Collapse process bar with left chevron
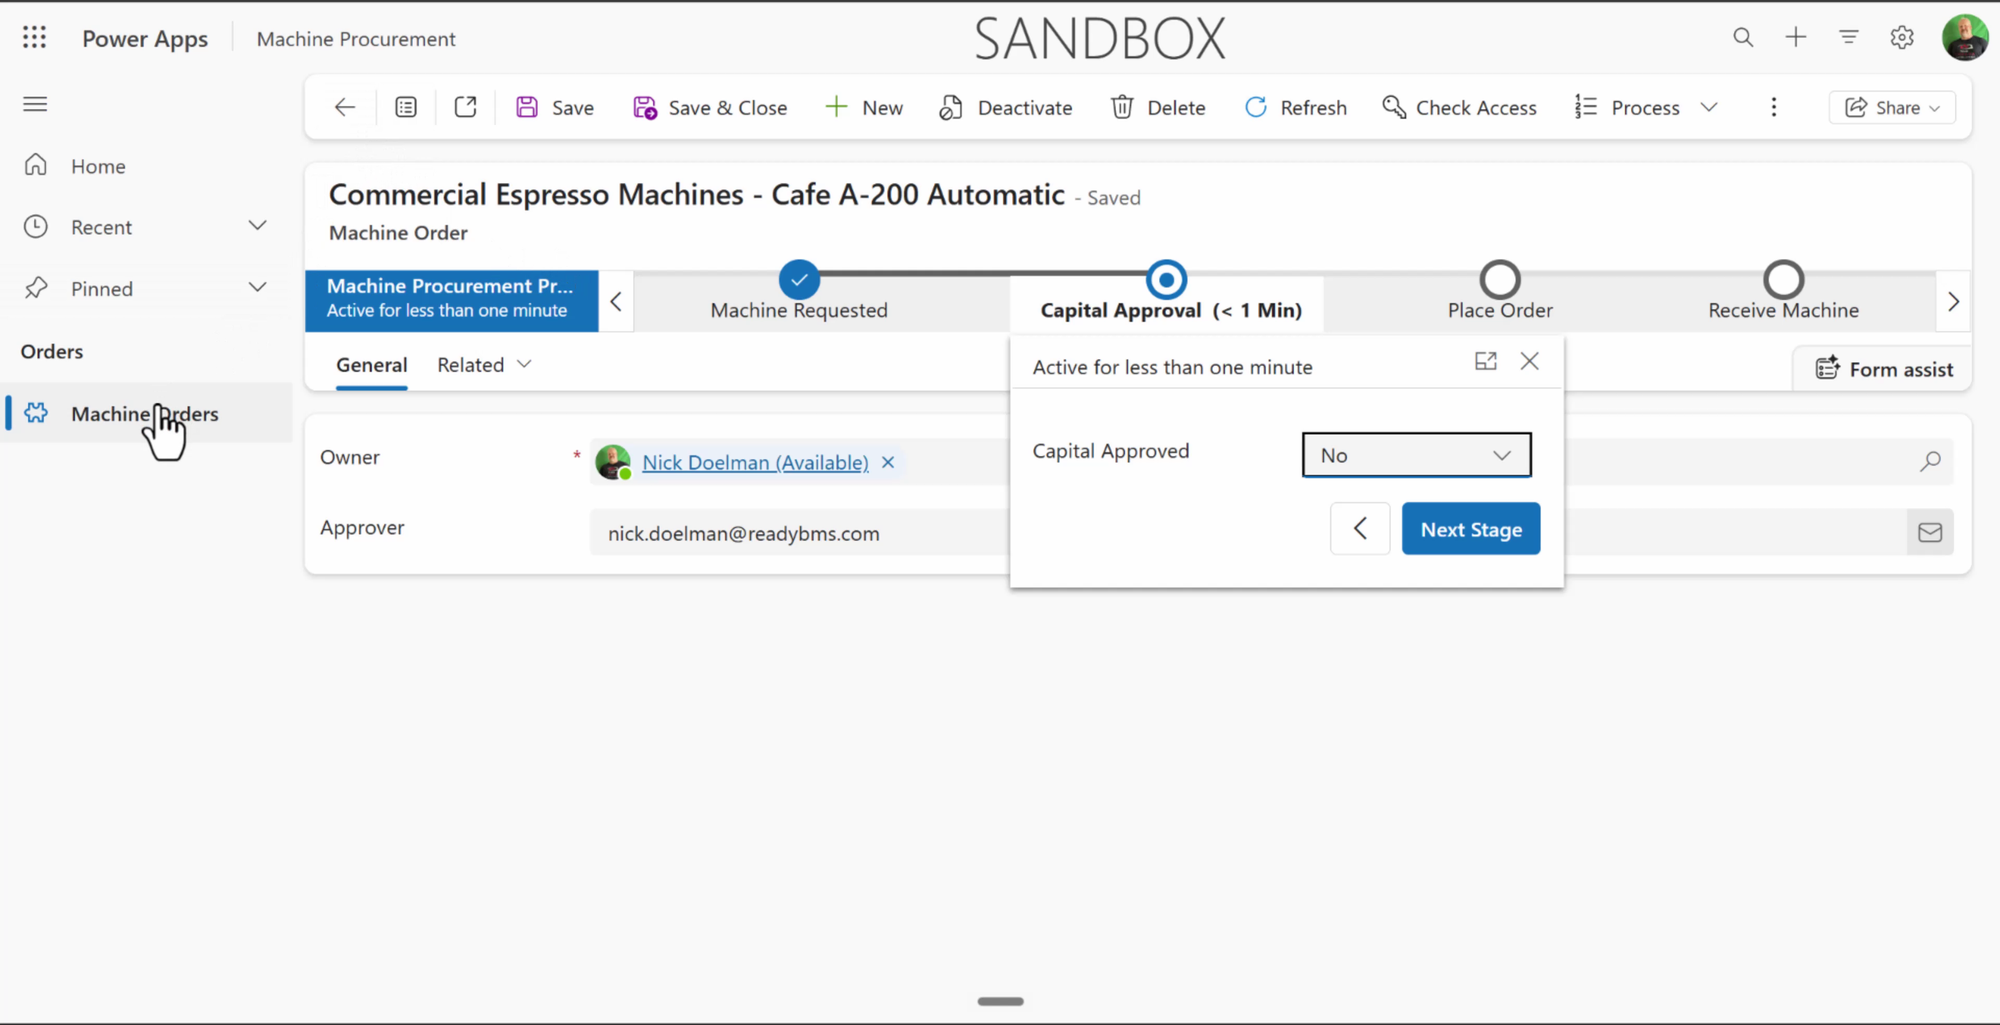Image resolution: width=2000 pixels, height=1025 pixels. click(x=616, y=301)
